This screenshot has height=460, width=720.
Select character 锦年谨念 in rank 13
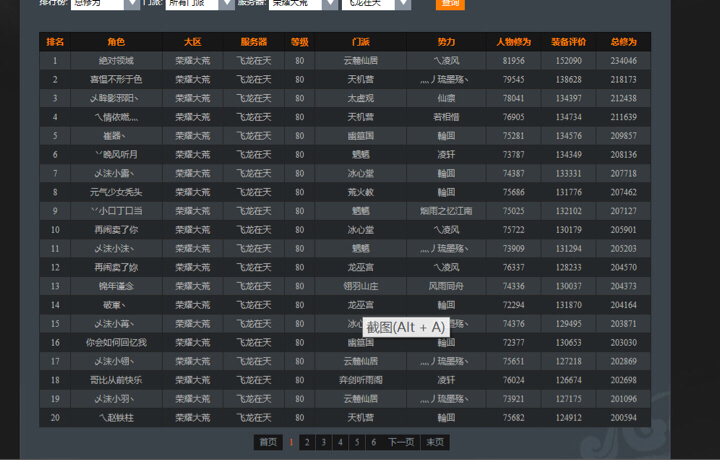click(116, 286)
